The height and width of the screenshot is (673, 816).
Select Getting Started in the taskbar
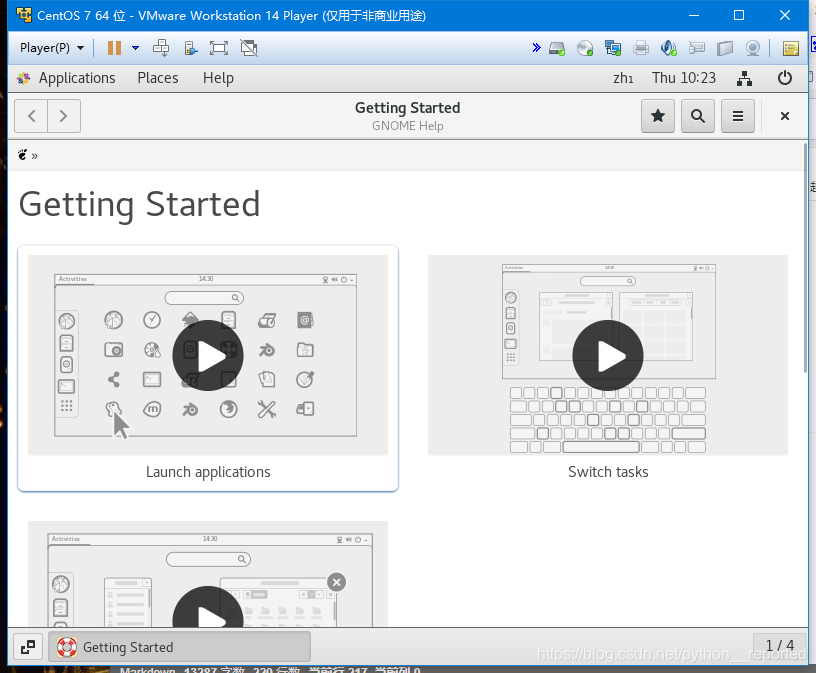coord(179,647)
